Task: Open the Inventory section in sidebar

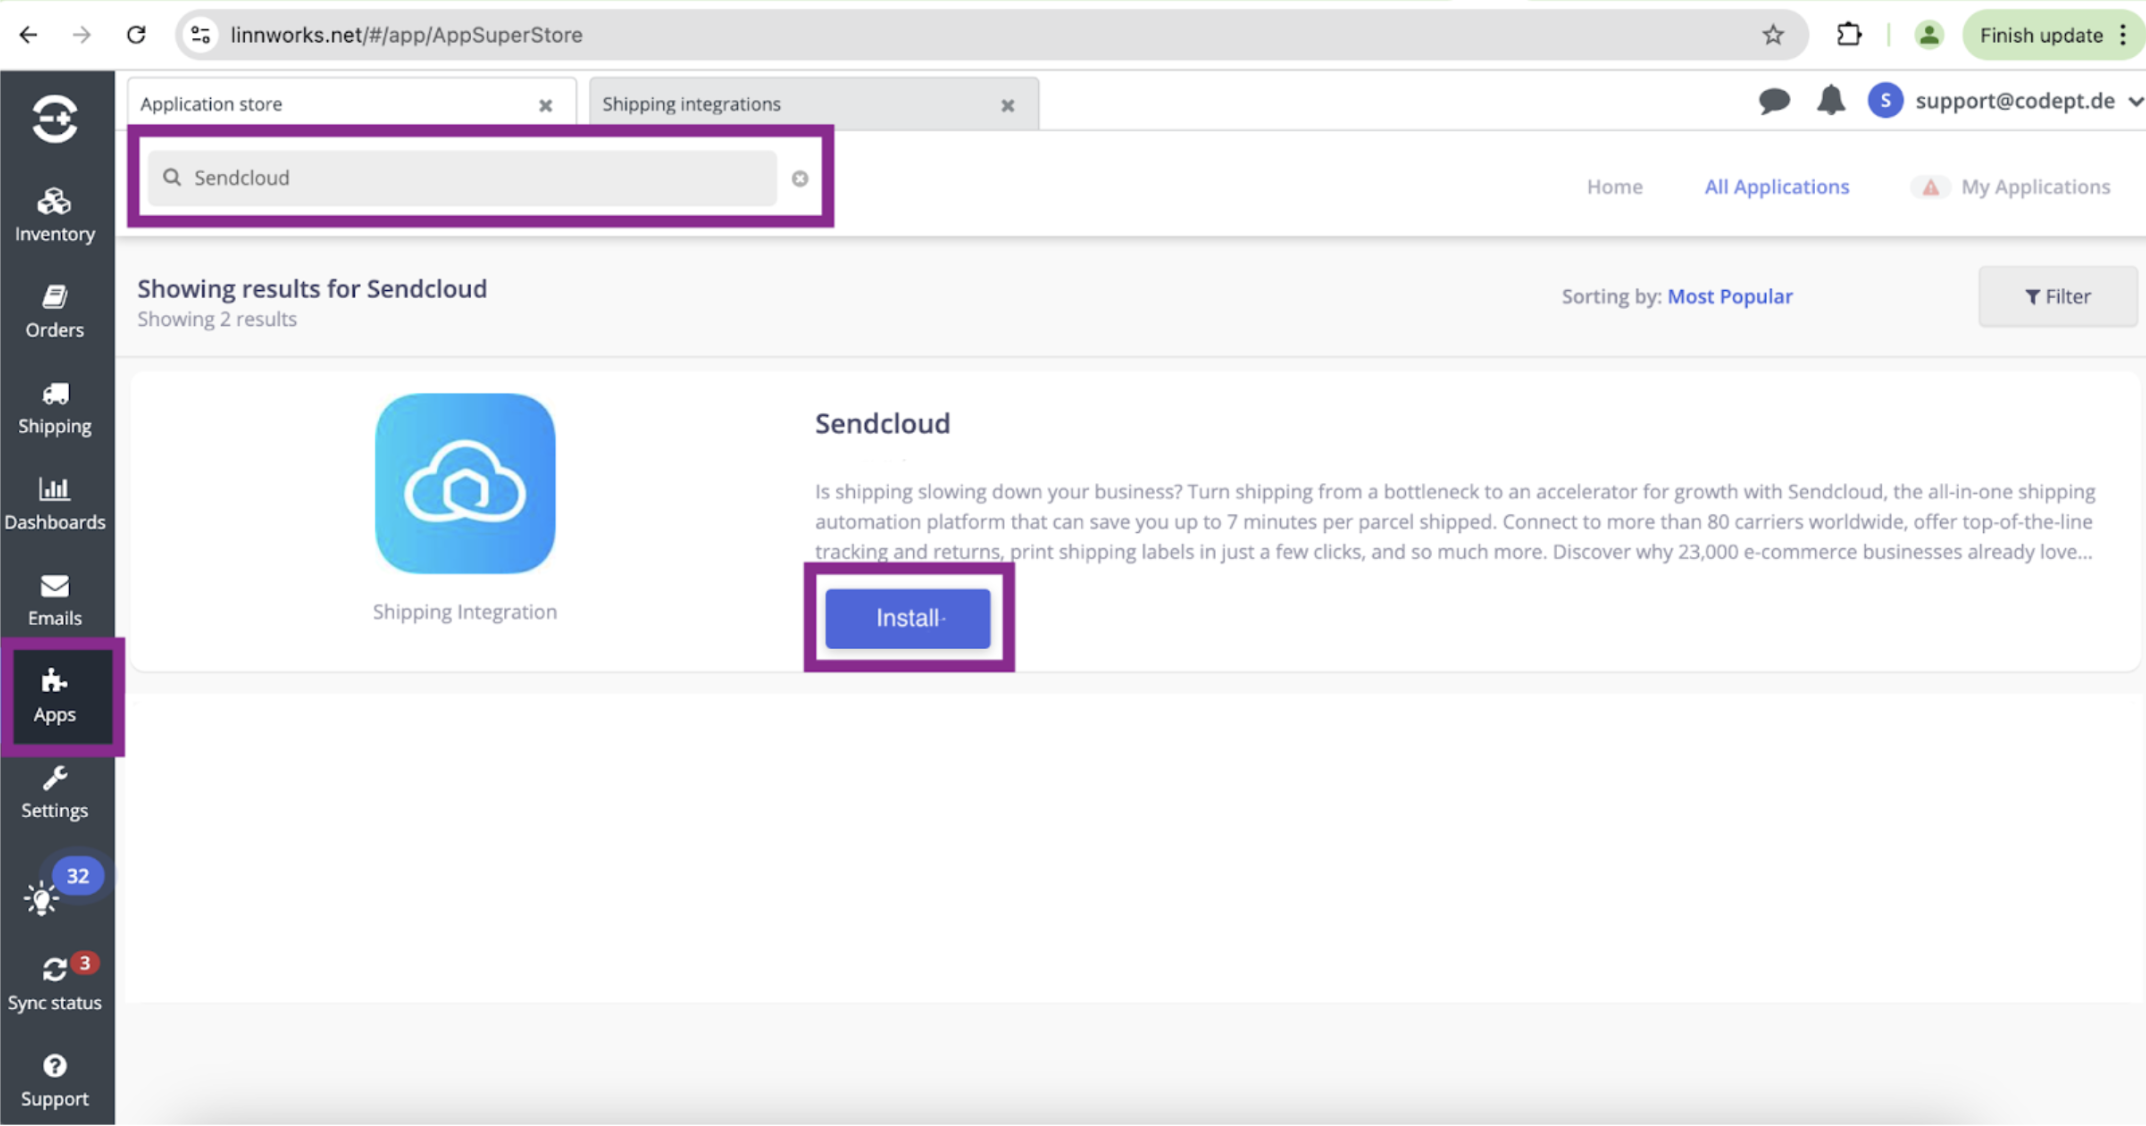Action: [x=55, y=214]
